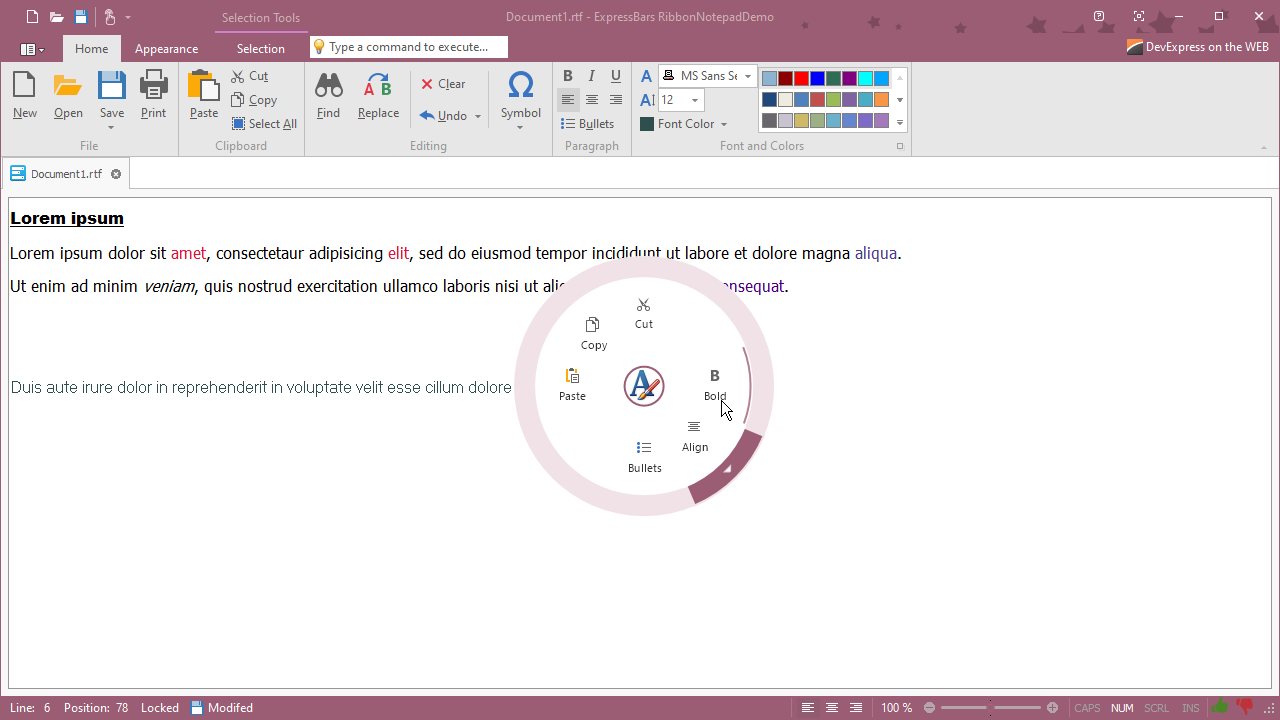The height and width of the screenshot is (720, 1280).
Task: Toggle Underline in the ribbon
Action: pyautogui.click(x=616, y=76)
